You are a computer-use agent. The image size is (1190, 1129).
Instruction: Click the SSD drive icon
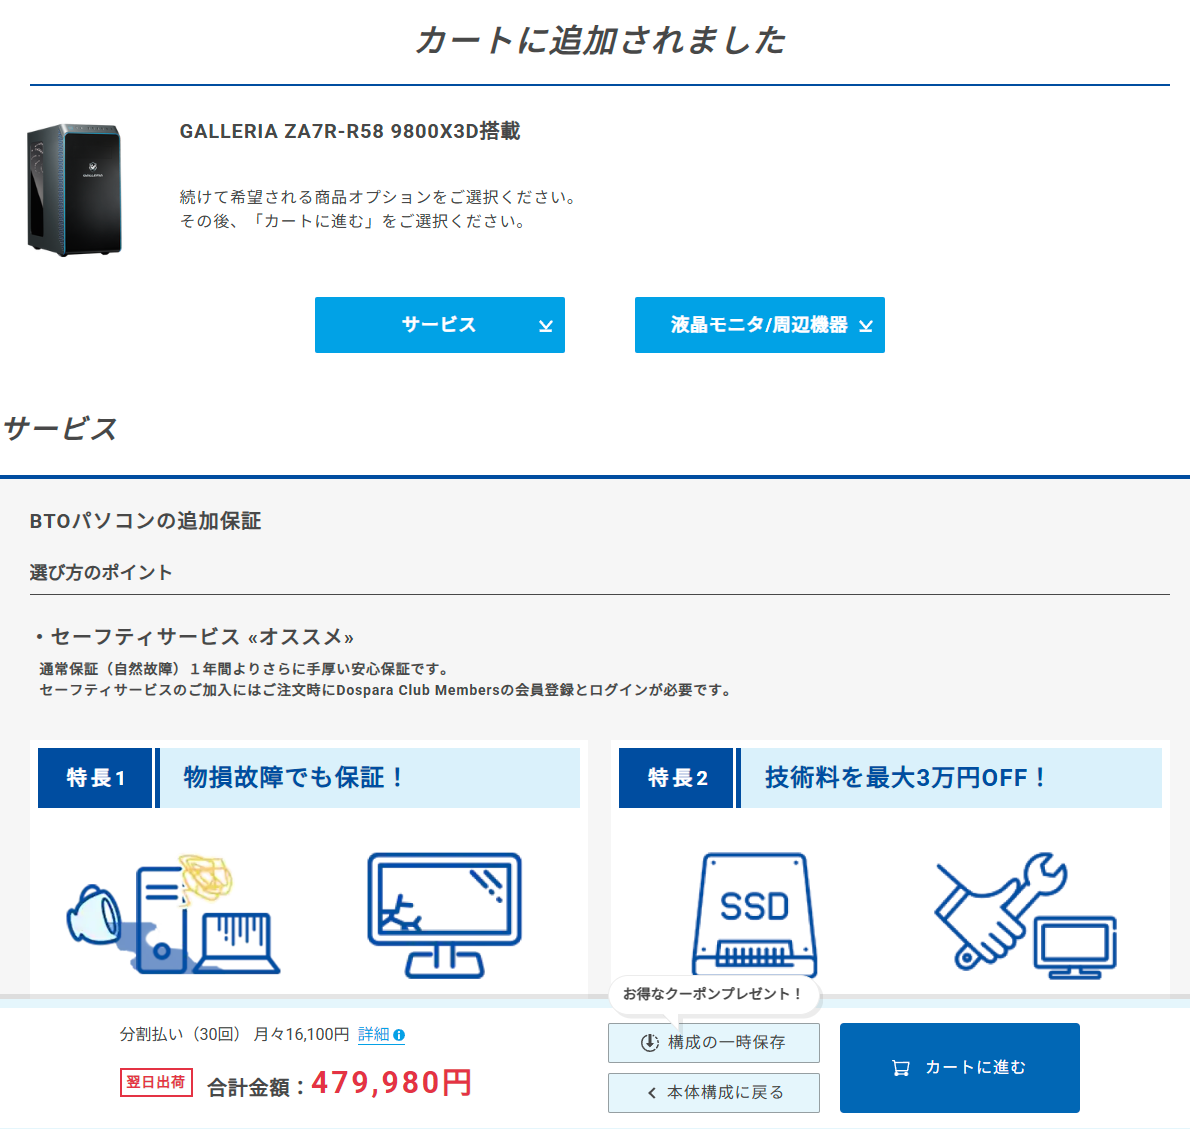pyautogui.click(x=754, y=914)
